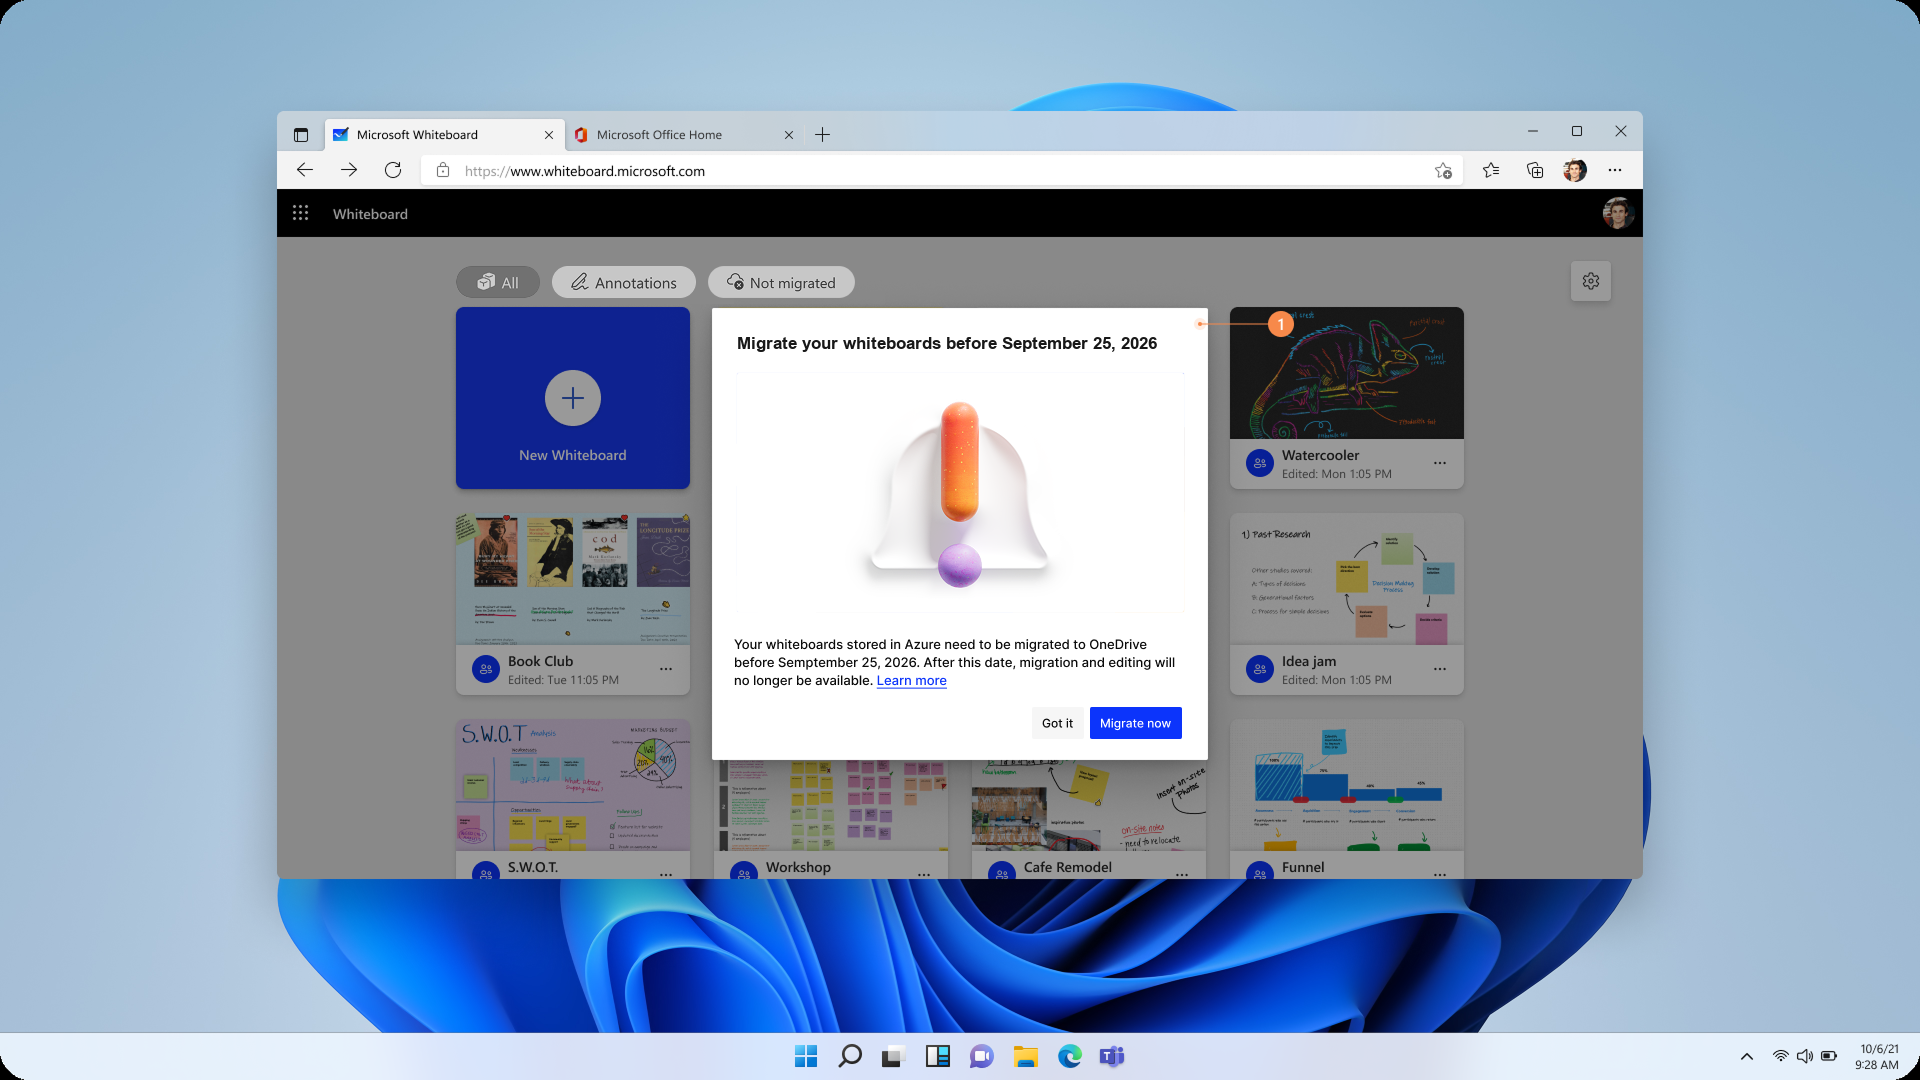Open more options for Idea jam board
Screen dimensions: 1920x1080
1440,669
